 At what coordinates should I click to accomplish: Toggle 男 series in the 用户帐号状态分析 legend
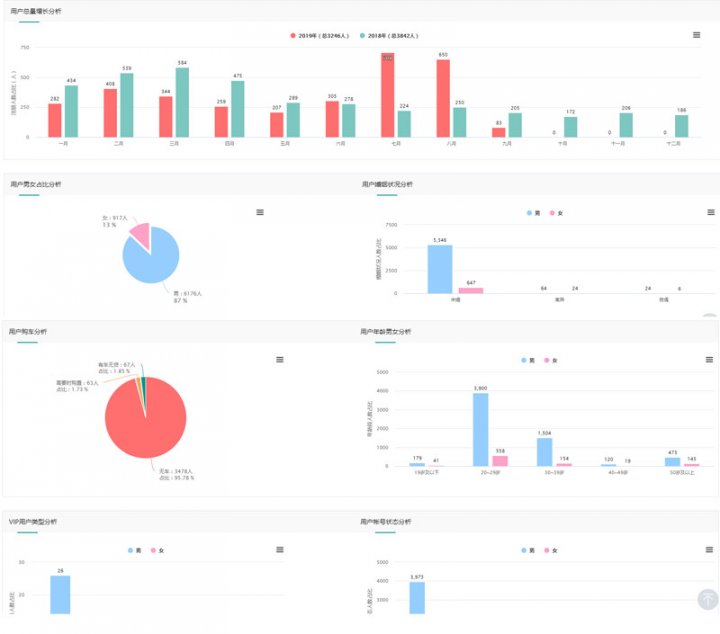click(528, 550)
